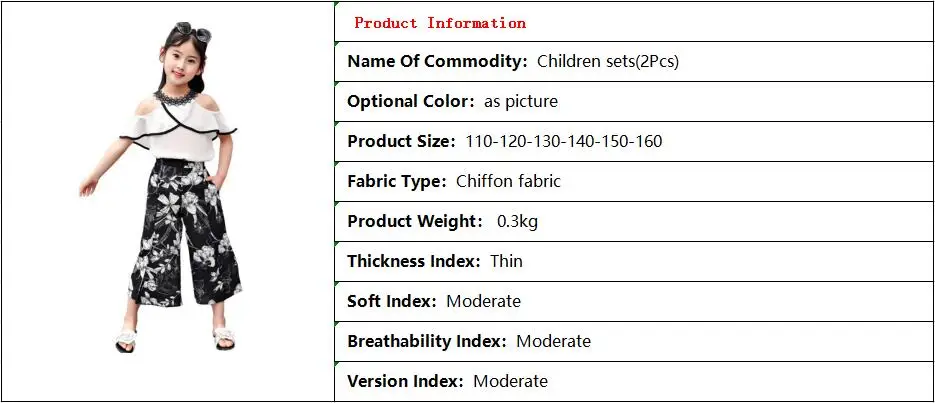Click the Chiffon fabric value
Image resolution: width=935 pixels, height=403 pixels.
click(509, 181)
